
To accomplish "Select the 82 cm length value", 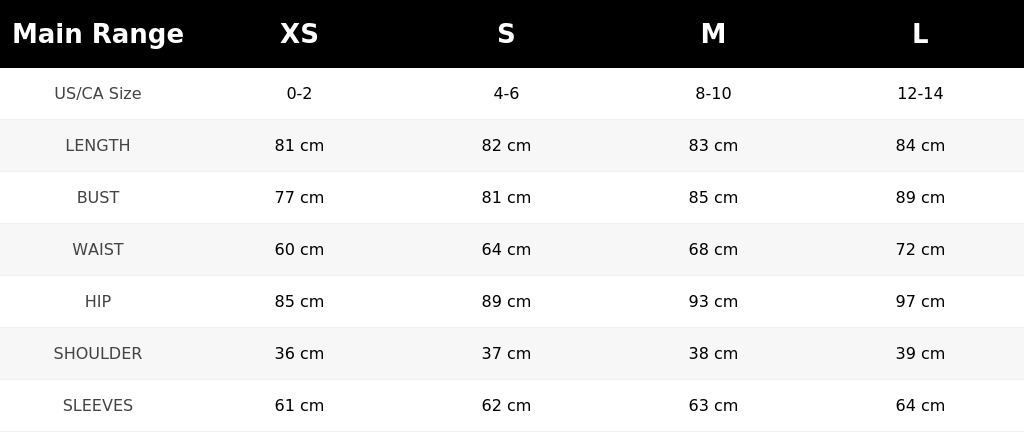I will (506, 146).
